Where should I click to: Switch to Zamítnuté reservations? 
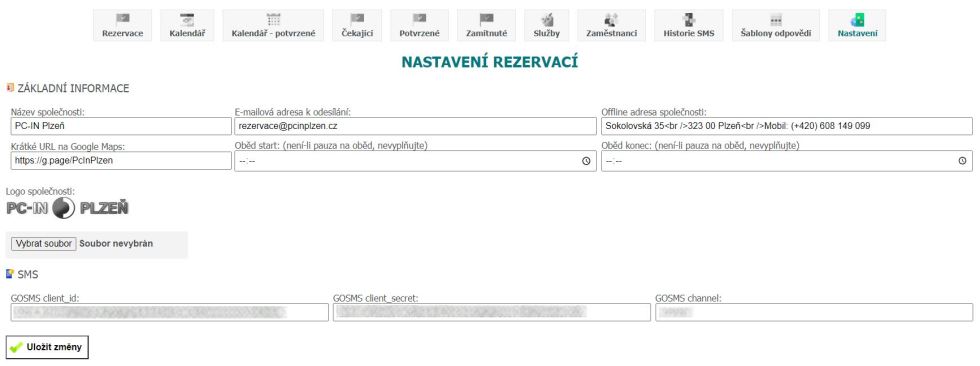[x=486, y=26]
